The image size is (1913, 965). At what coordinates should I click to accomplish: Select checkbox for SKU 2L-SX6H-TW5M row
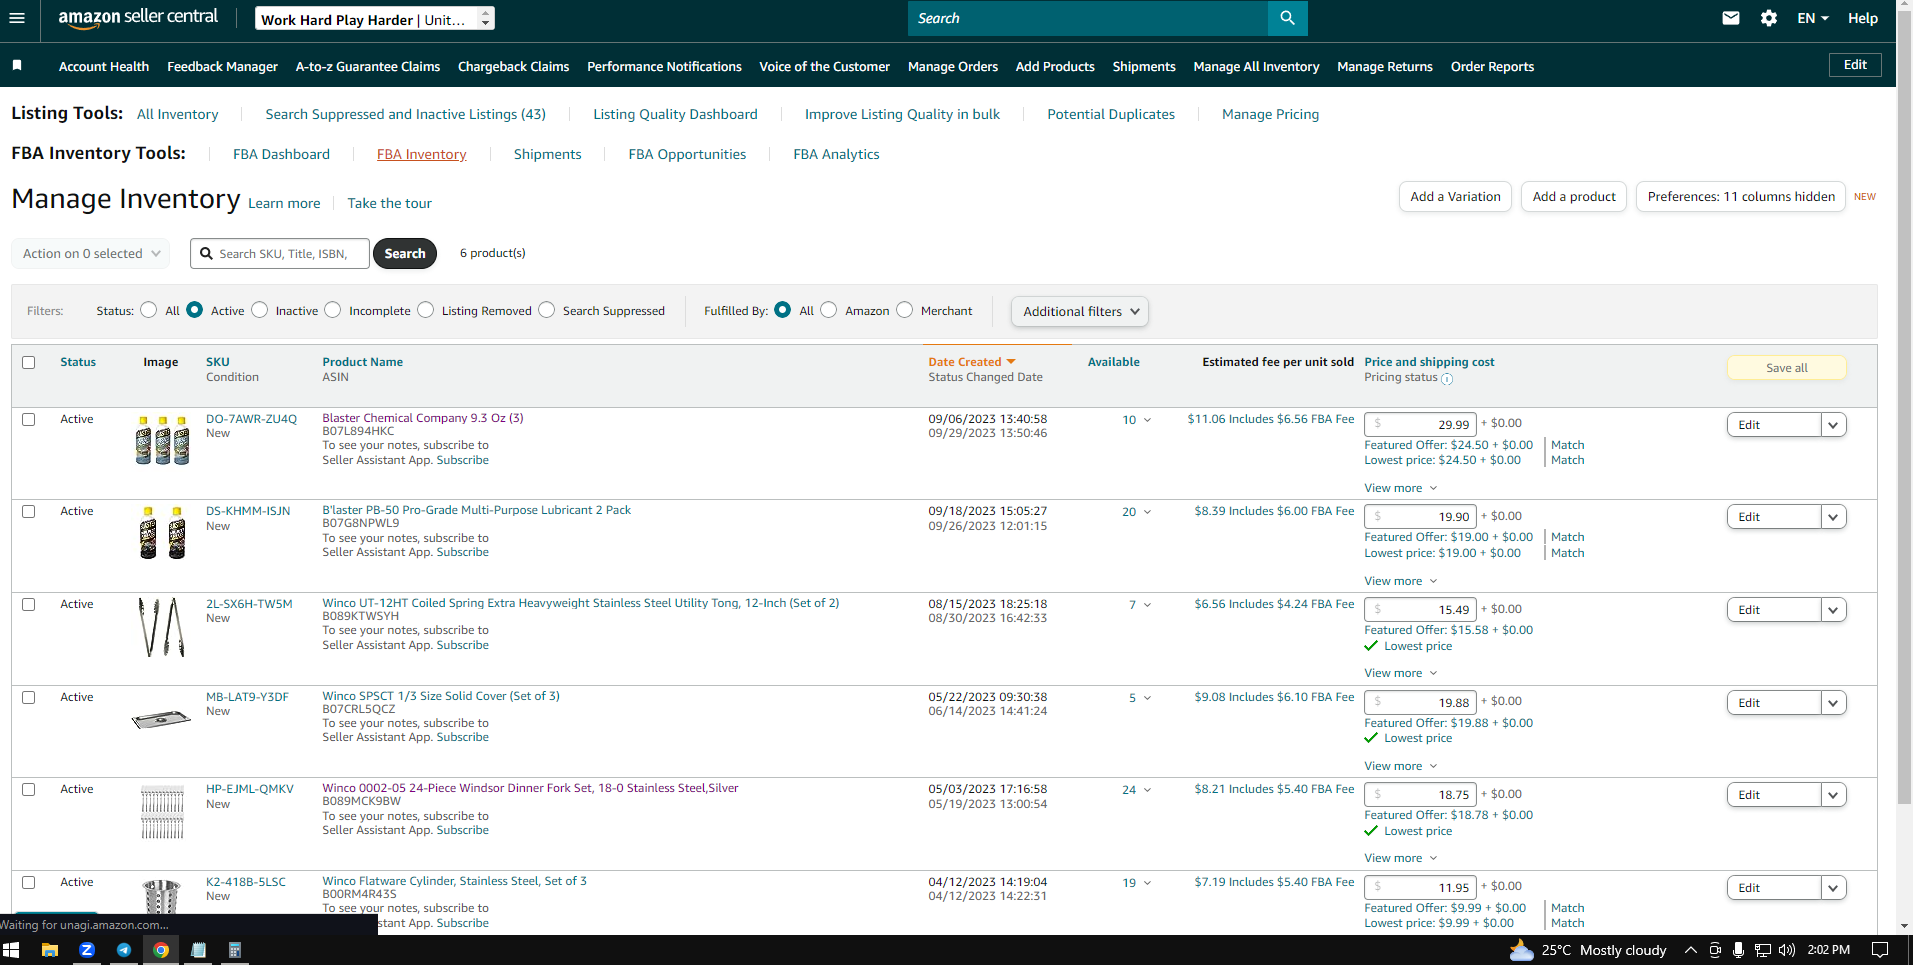28,605
